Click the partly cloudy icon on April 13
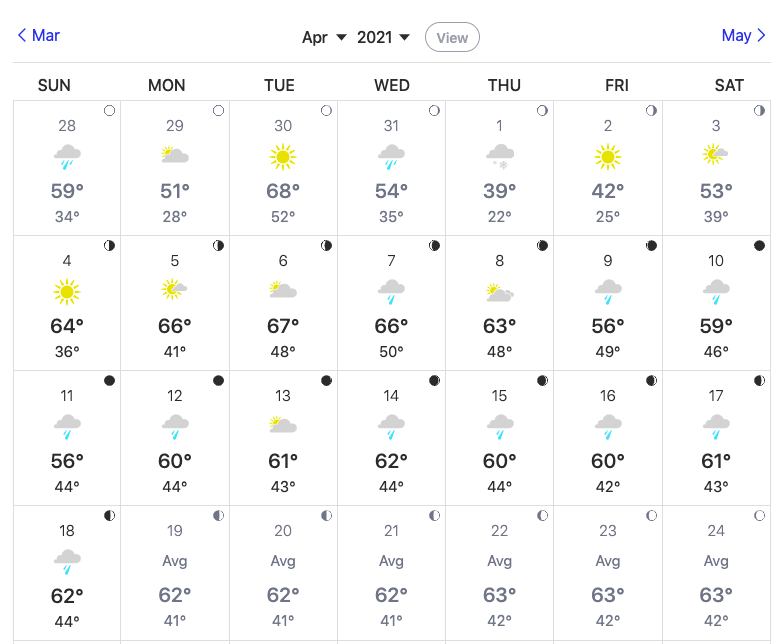783x644 pixels. point(283,426)
